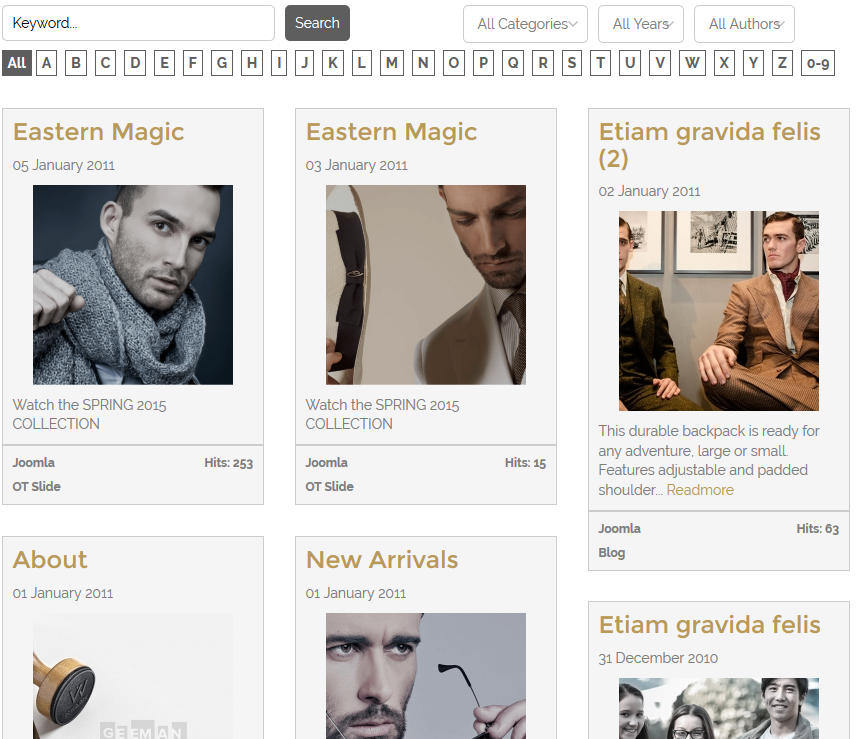Click Joomla category in Hits 15 card

(326, 462)
